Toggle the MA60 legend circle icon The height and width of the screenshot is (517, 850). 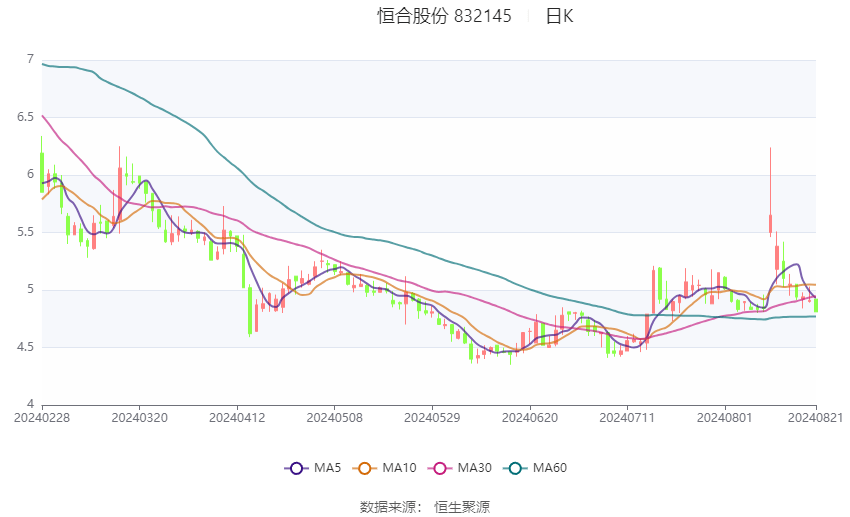pos(515,468)
